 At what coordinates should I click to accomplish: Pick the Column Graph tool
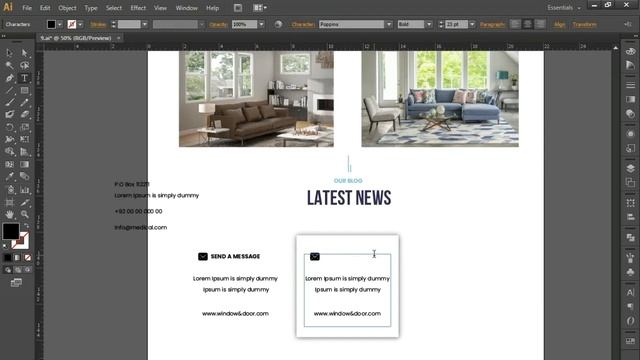24,189
